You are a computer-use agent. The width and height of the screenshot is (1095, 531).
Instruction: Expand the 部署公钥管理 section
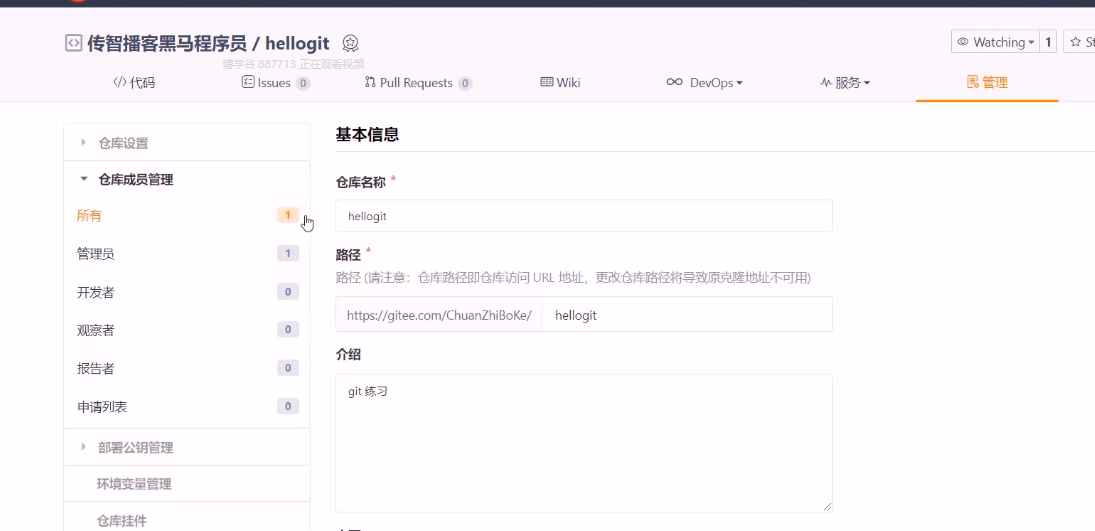click(186, 447)
